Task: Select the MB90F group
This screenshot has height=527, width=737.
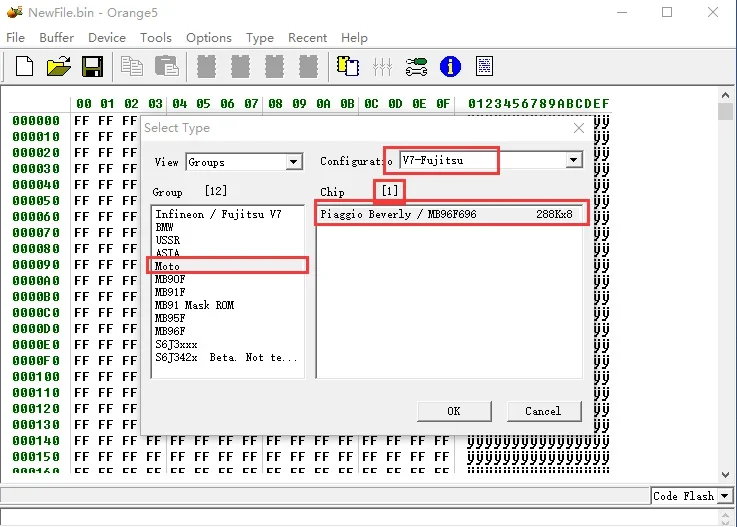Action: point(227,279)
